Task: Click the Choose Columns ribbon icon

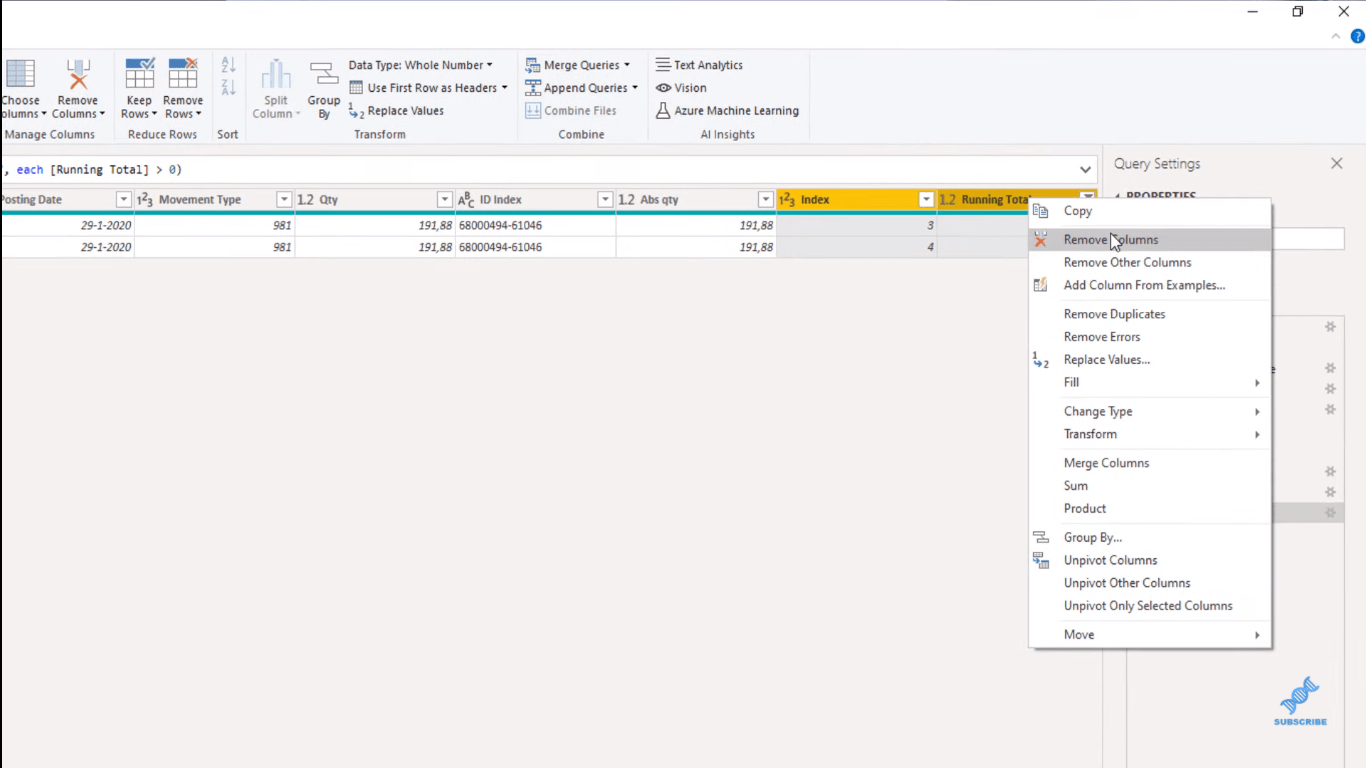Action: coord(20,75)
